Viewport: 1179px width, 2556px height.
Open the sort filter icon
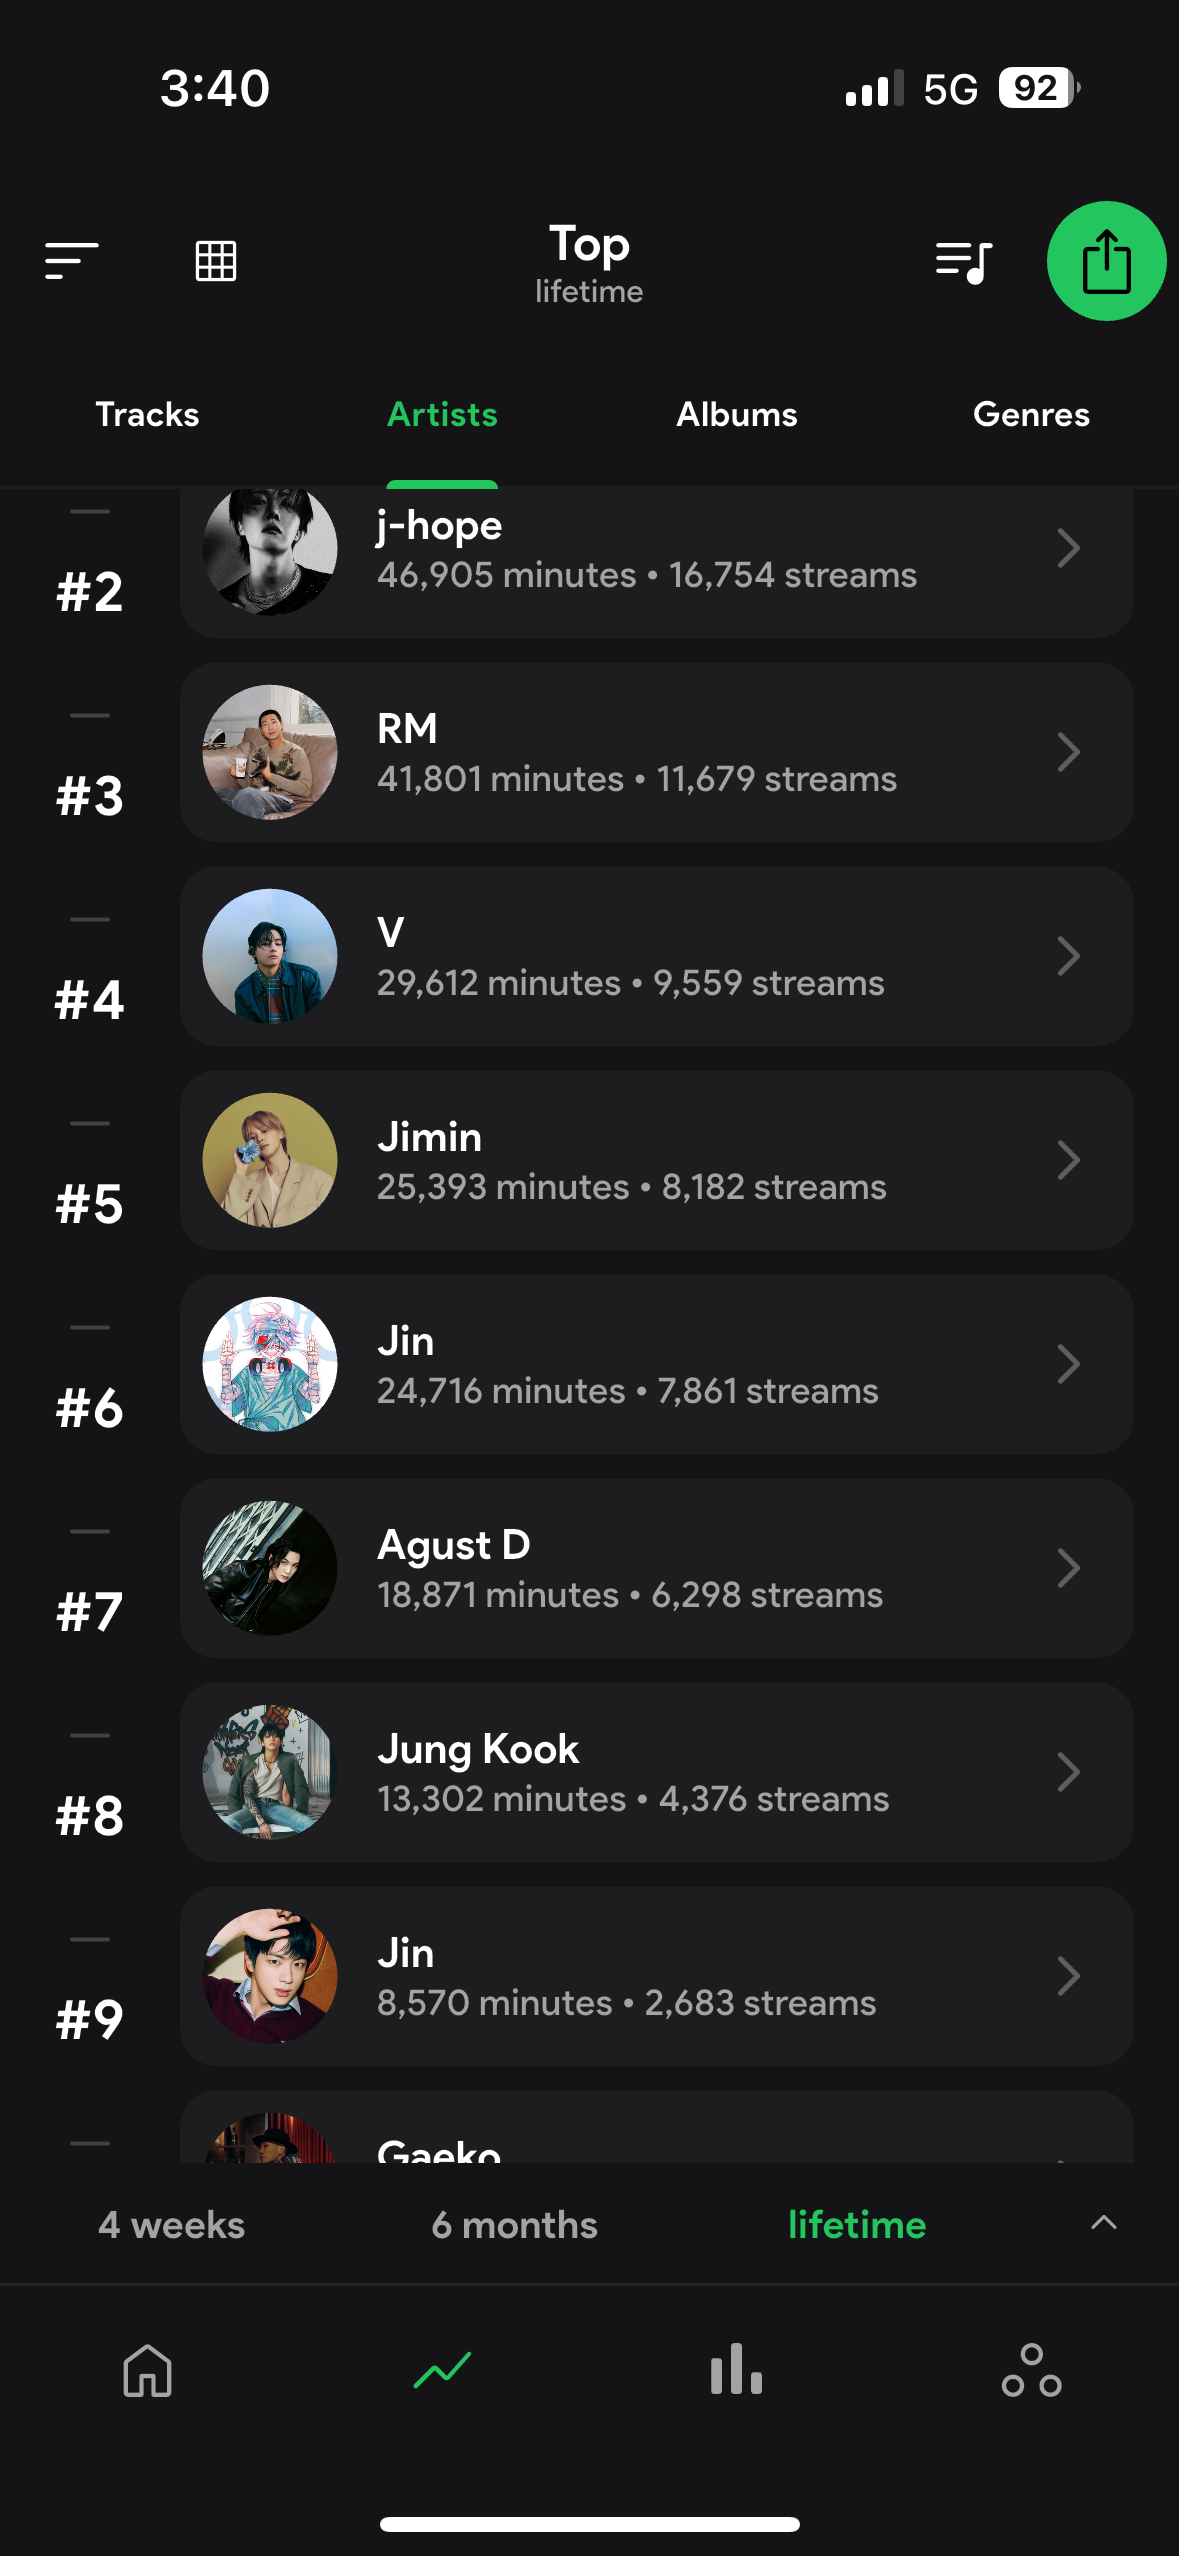(71, 261)
